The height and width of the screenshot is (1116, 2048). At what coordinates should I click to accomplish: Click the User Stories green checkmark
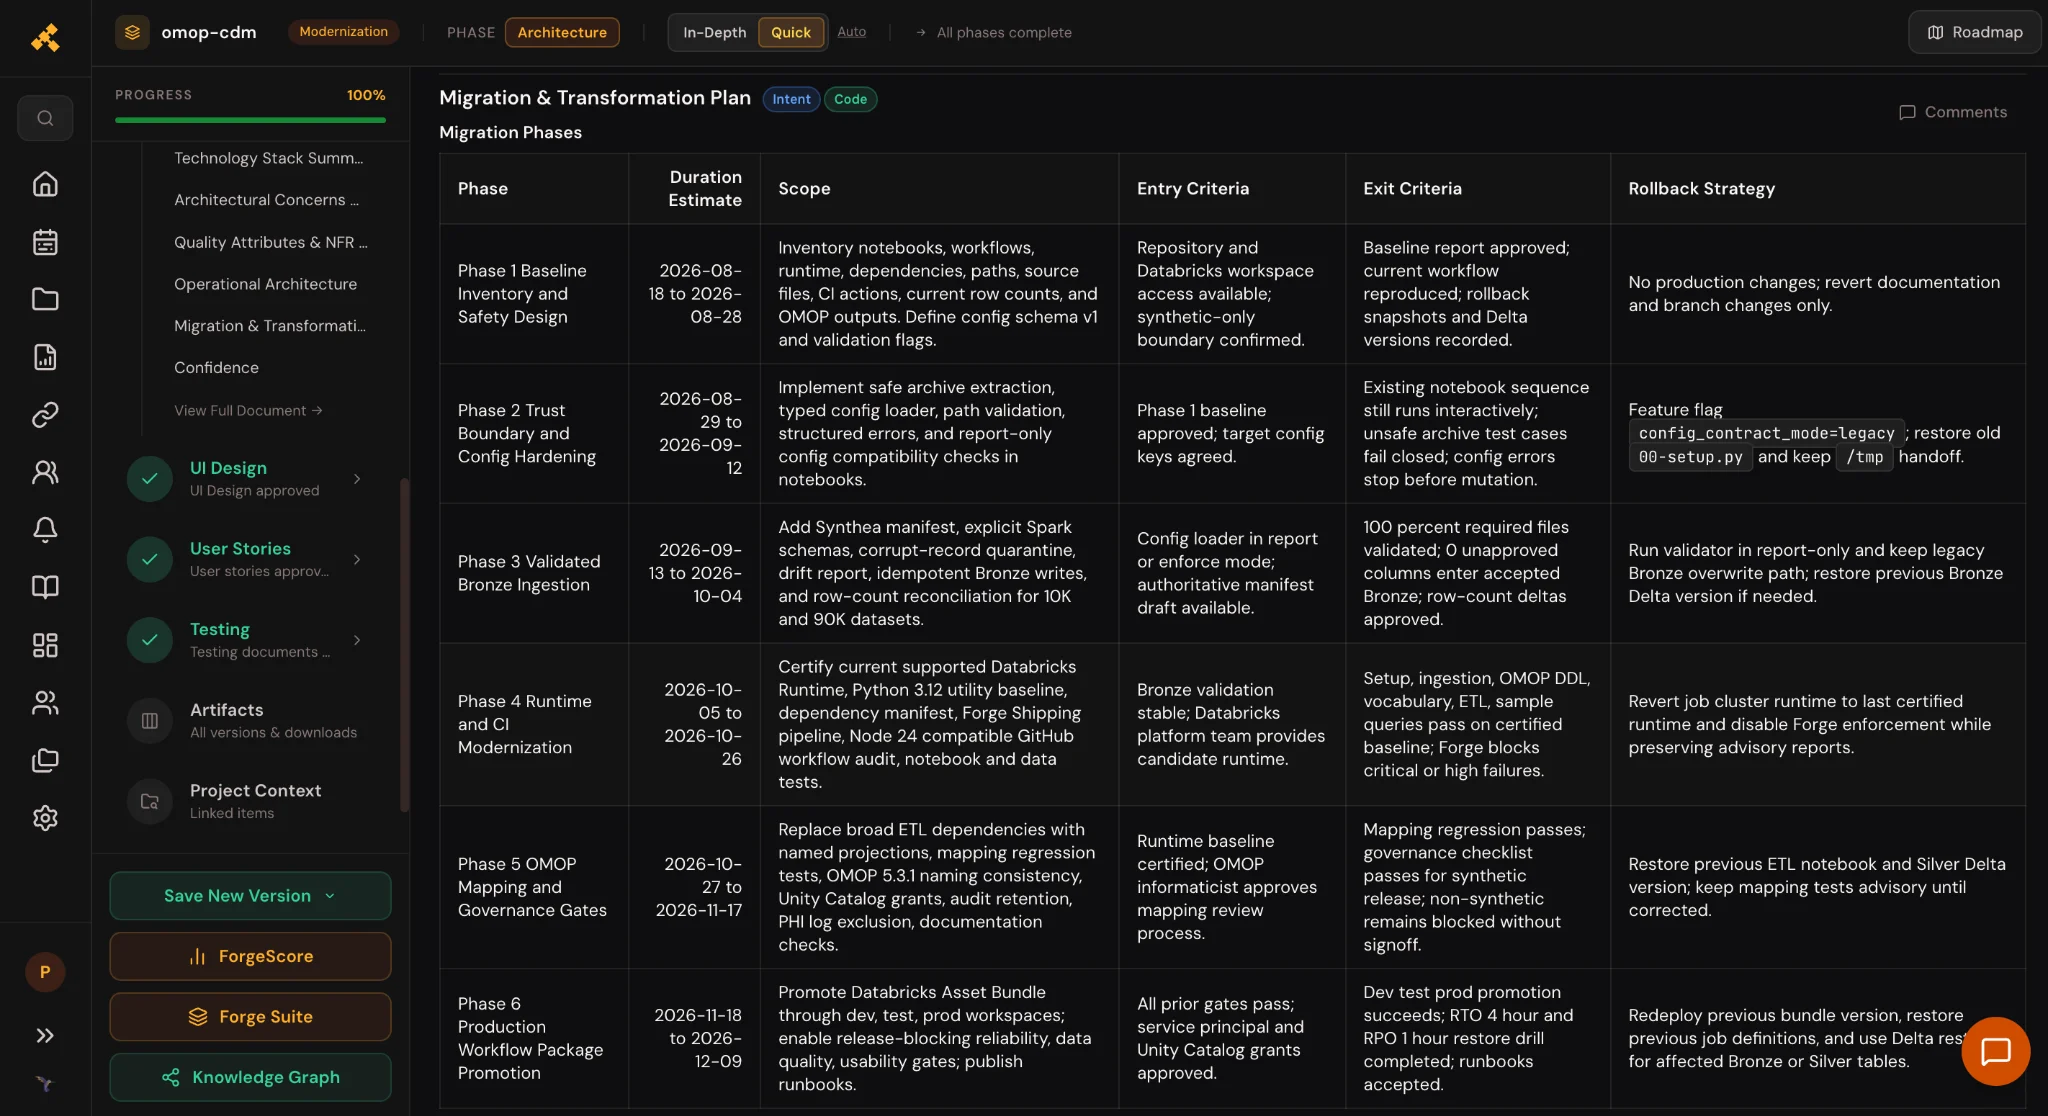point(150,559)
